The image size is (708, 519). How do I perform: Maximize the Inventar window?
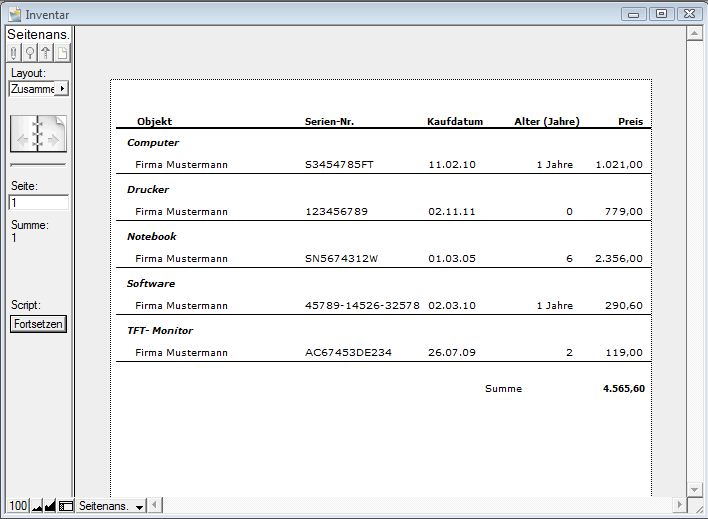point(661,14)
